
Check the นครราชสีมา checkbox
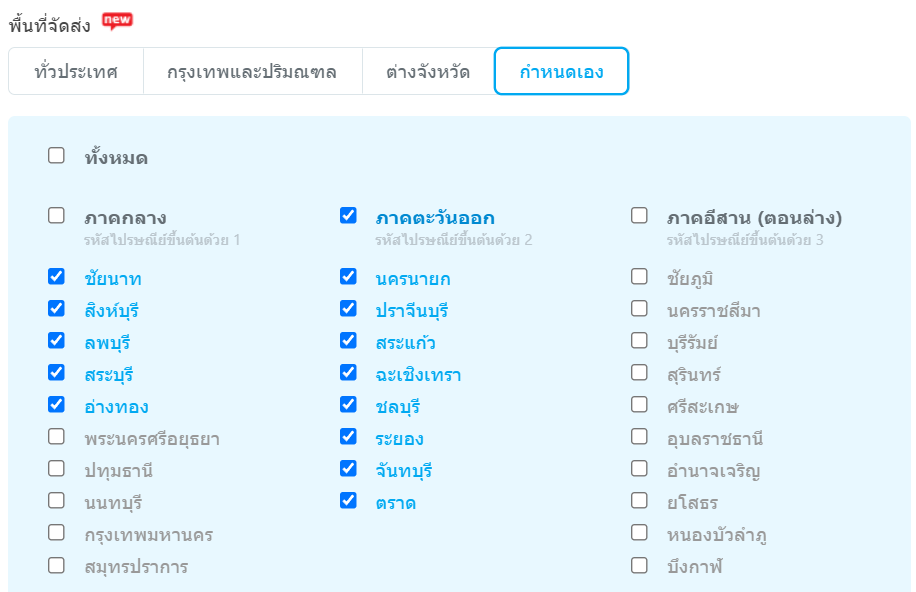(x=640, y=309)
